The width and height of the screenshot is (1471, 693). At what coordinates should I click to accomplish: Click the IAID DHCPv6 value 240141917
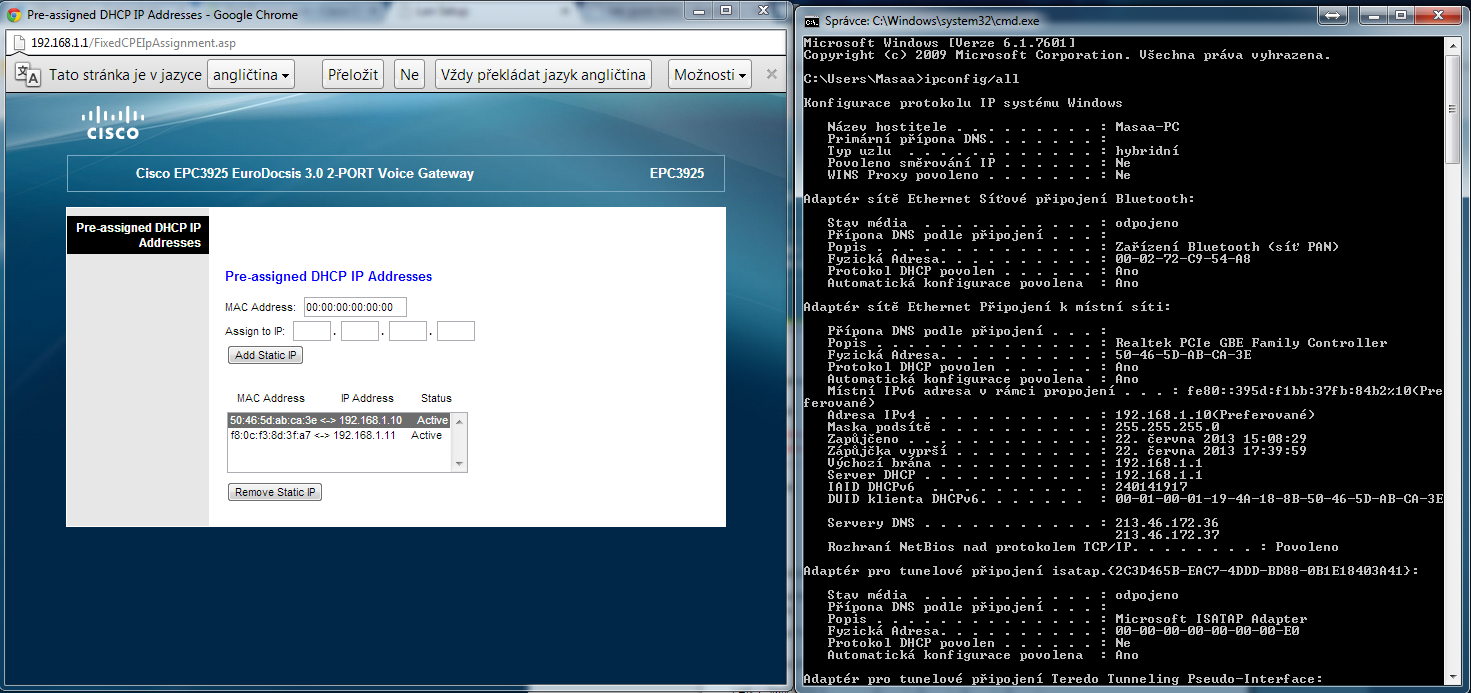click(x=1151, y=487)
